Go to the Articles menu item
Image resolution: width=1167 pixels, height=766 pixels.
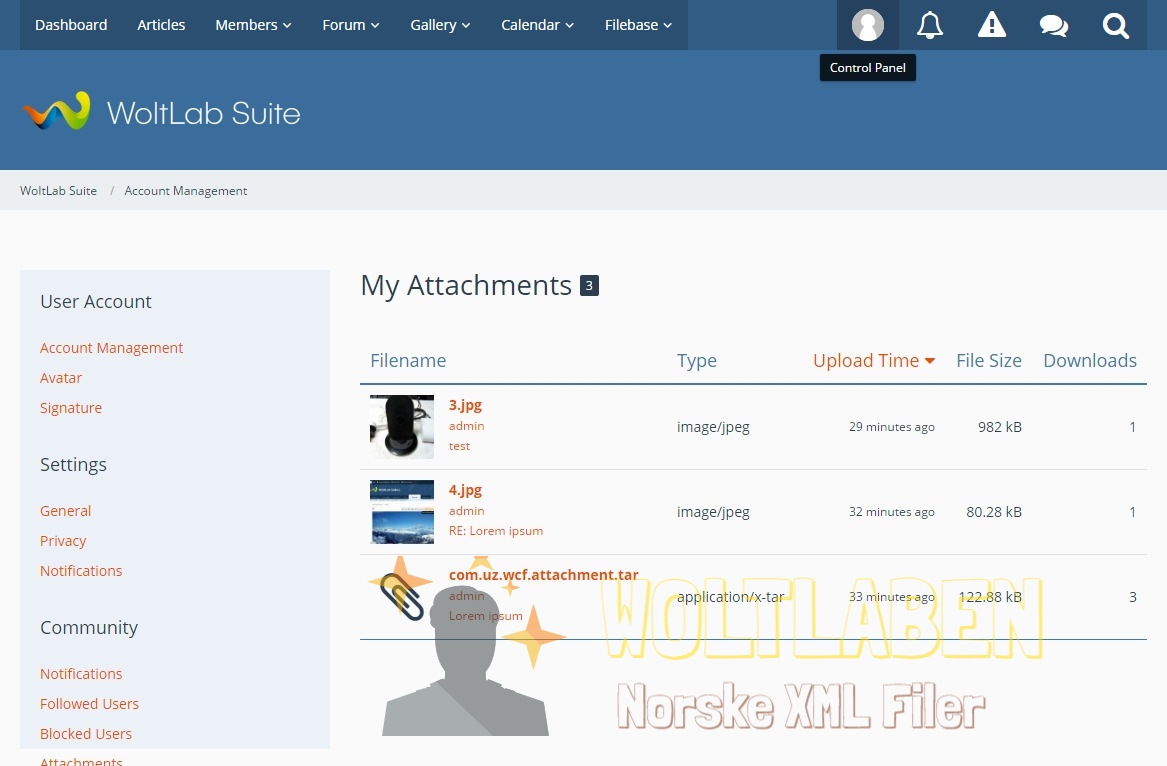[161, 25]
